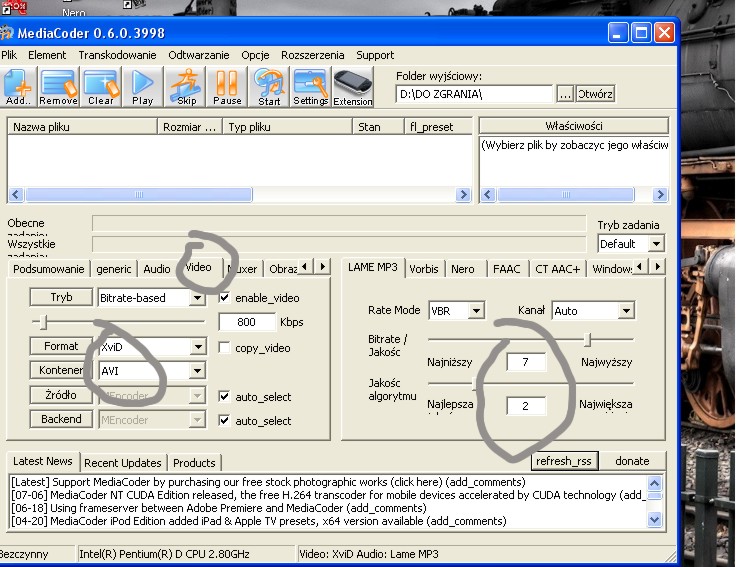Click the Kontener button

tap(61, 370)
